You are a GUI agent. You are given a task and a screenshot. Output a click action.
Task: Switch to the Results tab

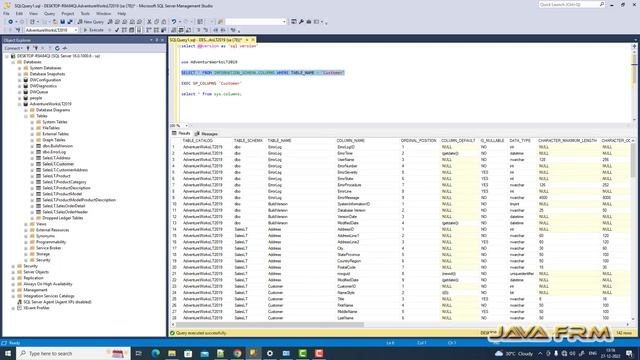pyautogui.click(x=181, y=133)
